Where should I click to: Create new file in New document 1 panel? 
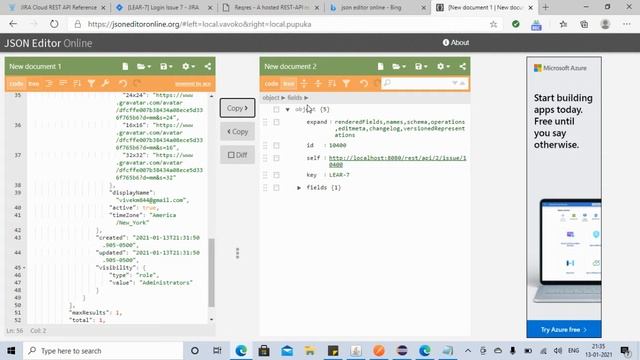click(x=125, y=67)
